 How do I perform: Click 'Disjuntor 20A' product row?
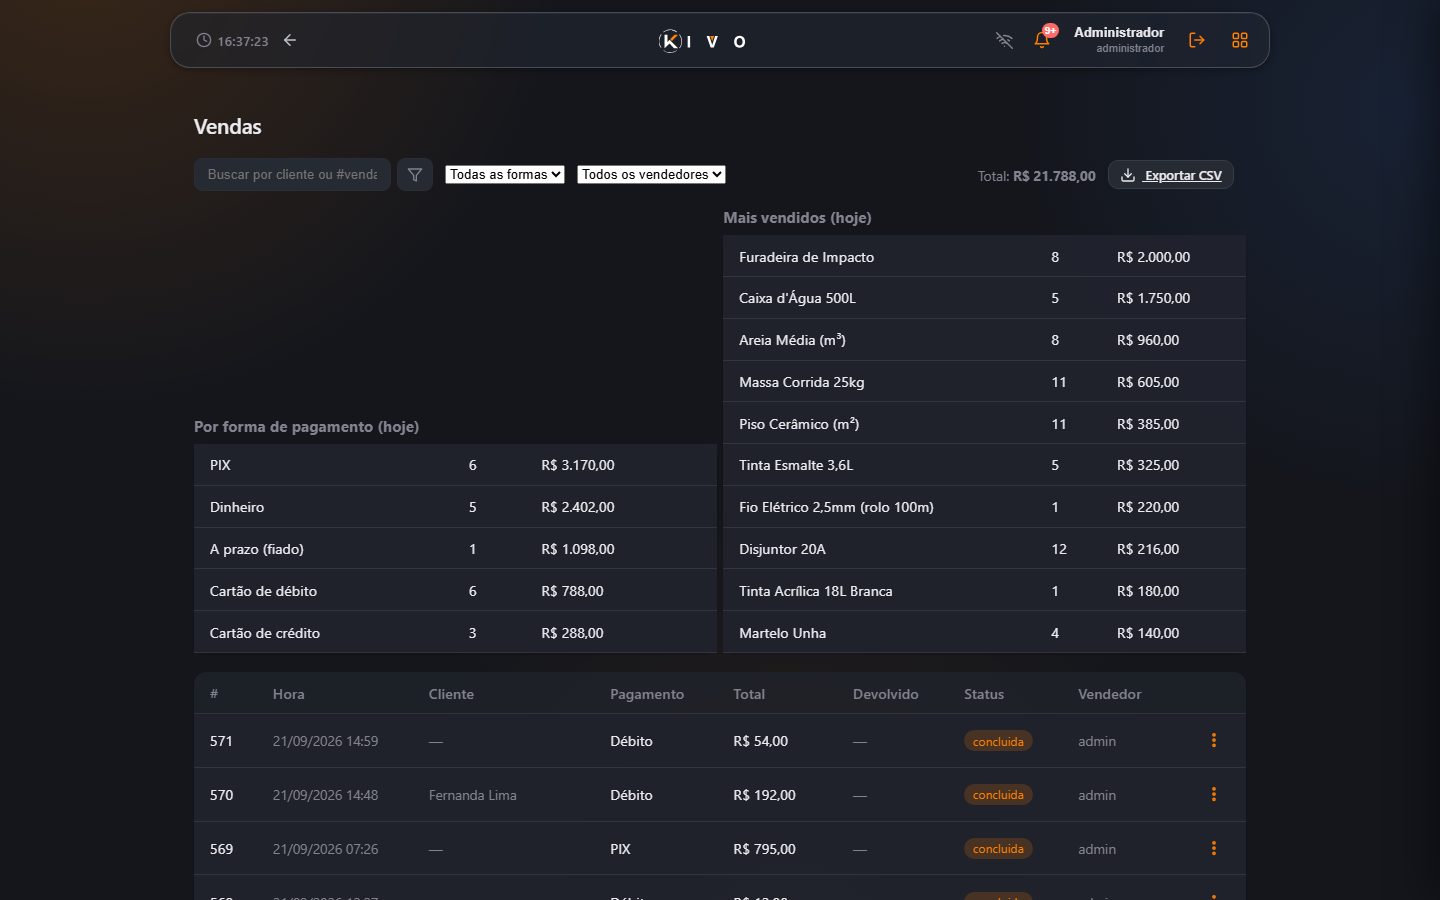tap(984, 549)
